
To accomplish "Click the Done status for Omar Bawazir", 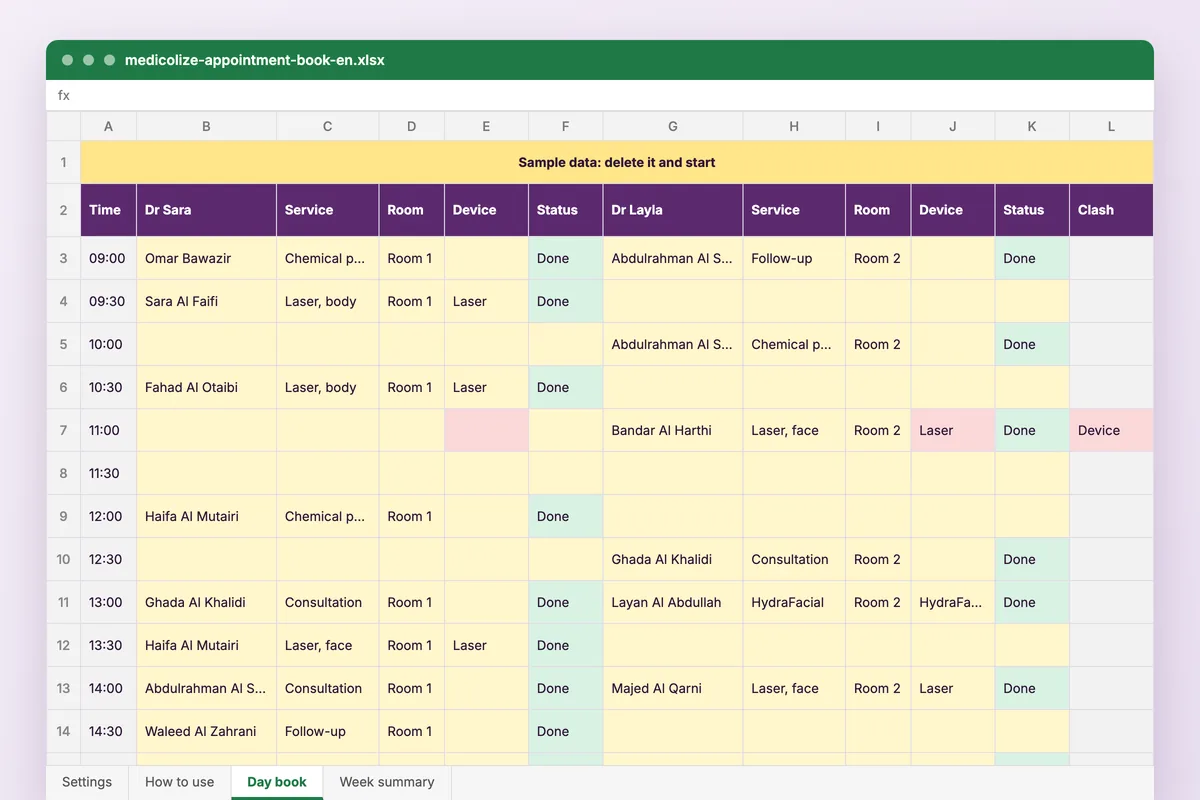I will point(566,258).
